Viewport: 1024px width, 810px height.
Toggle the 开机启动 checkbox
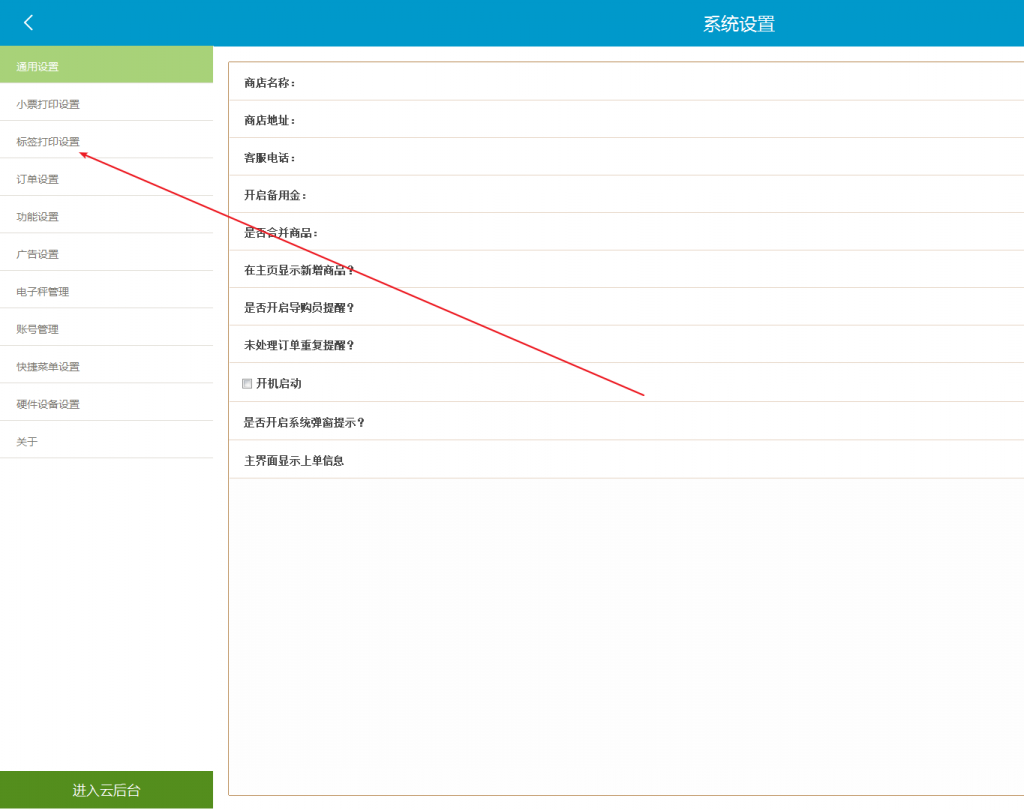[x=247, y=383]
